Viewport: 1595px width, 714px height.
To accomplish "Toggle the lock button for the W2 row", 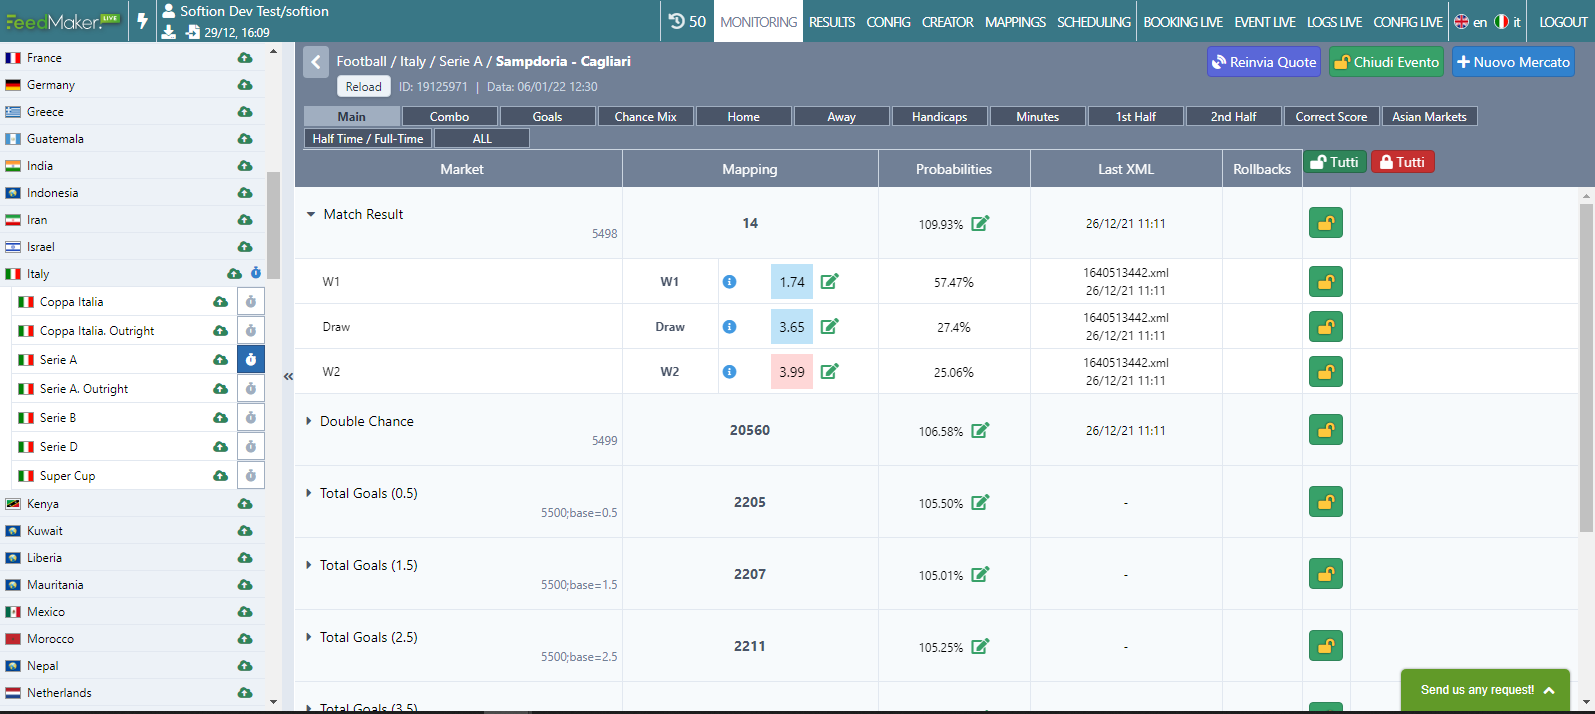I will (x=1326, y=372).
